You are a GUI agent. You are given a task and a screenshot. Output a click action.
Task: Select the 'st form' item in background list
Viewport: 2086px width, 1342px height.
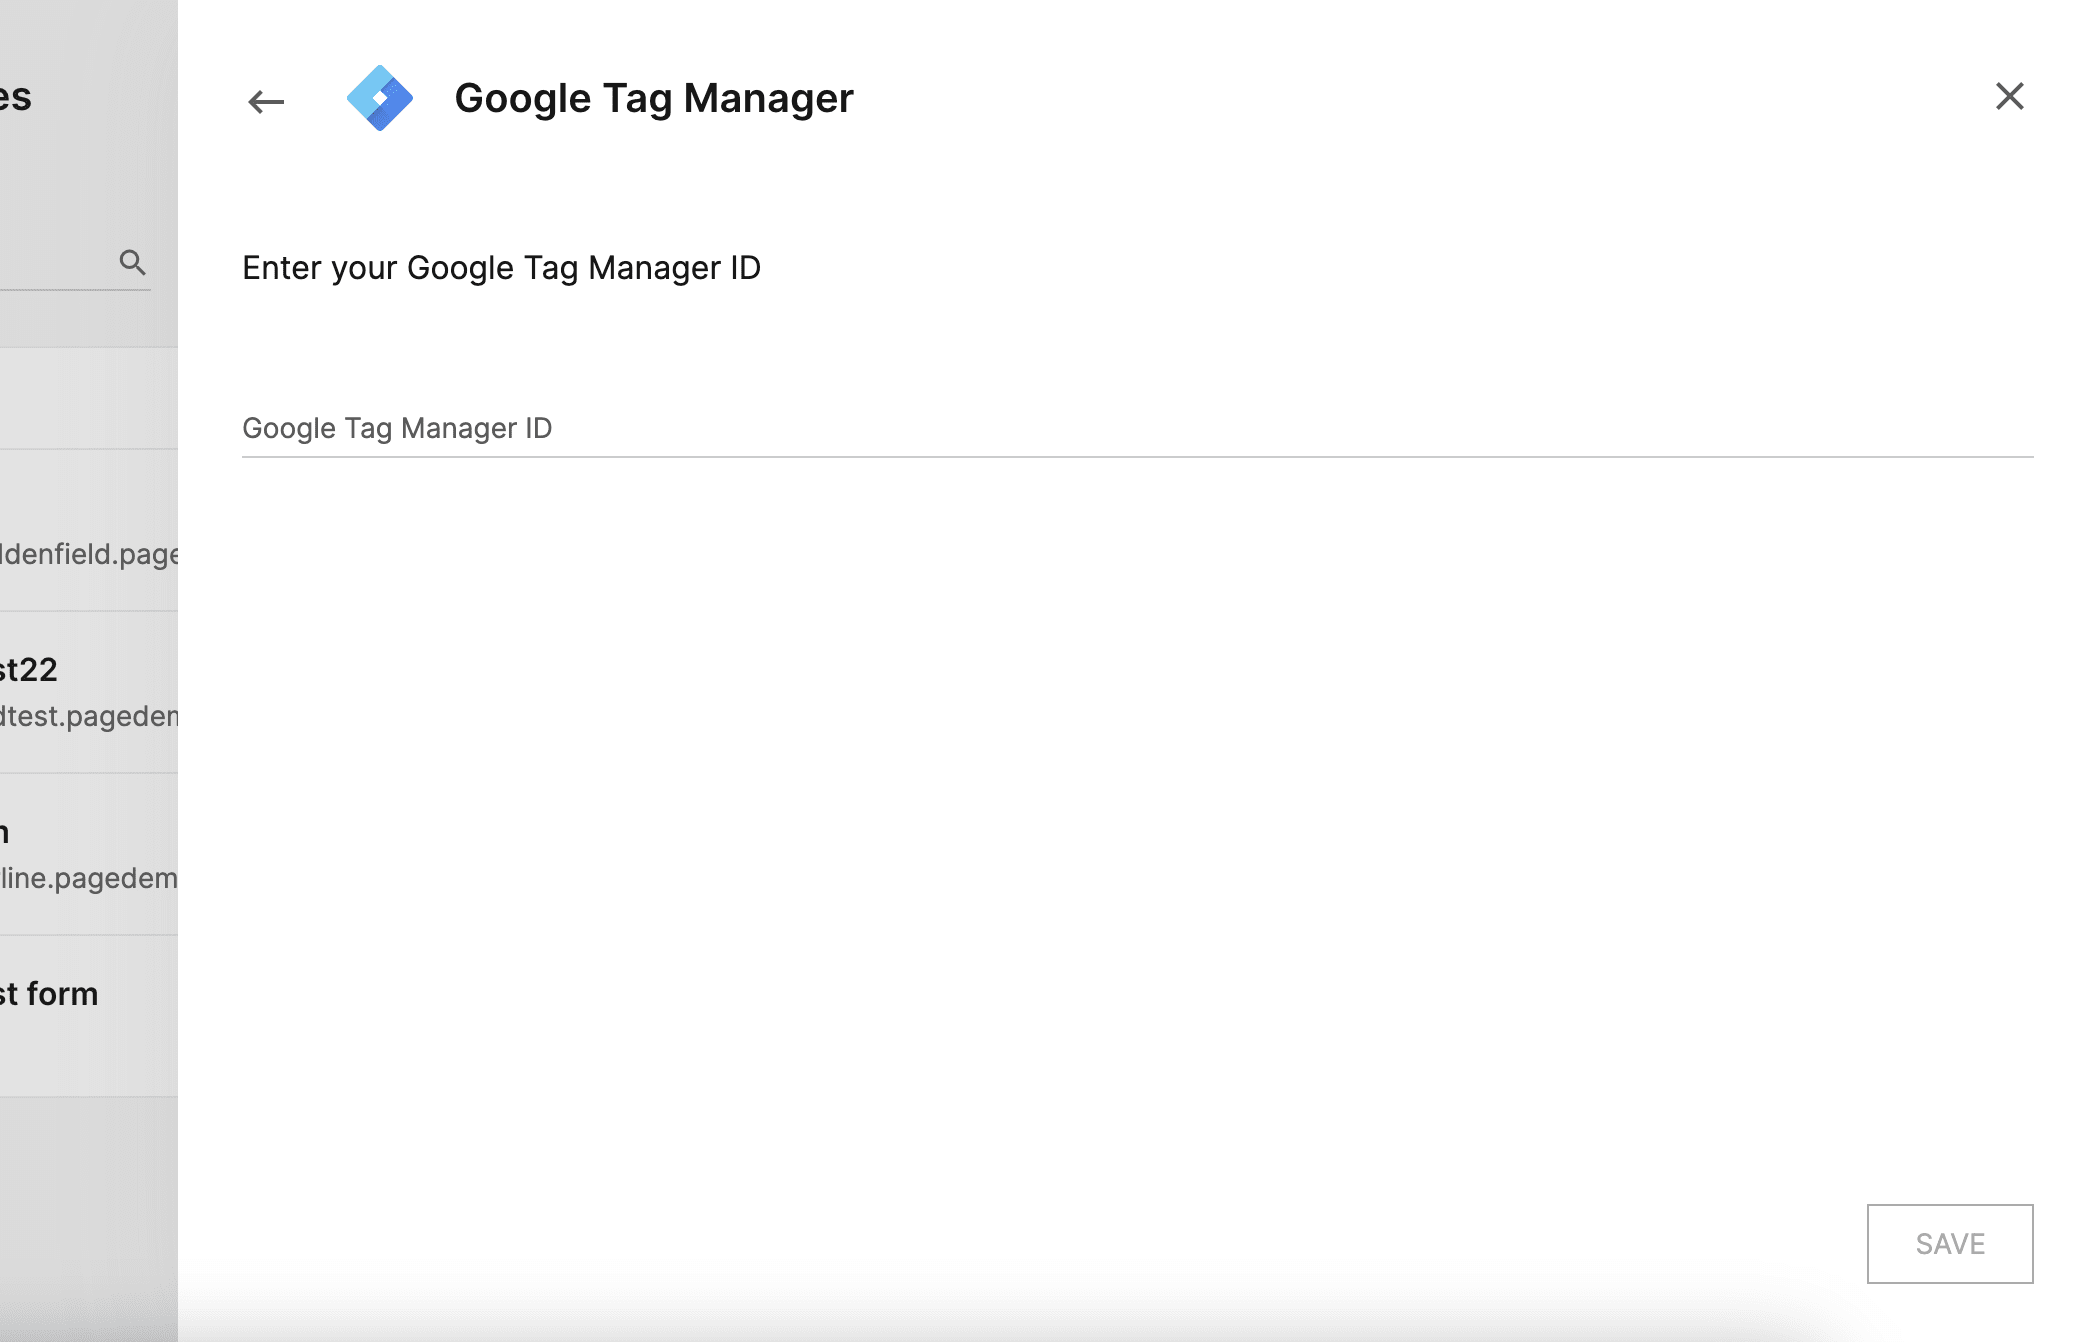click(49, 994)
